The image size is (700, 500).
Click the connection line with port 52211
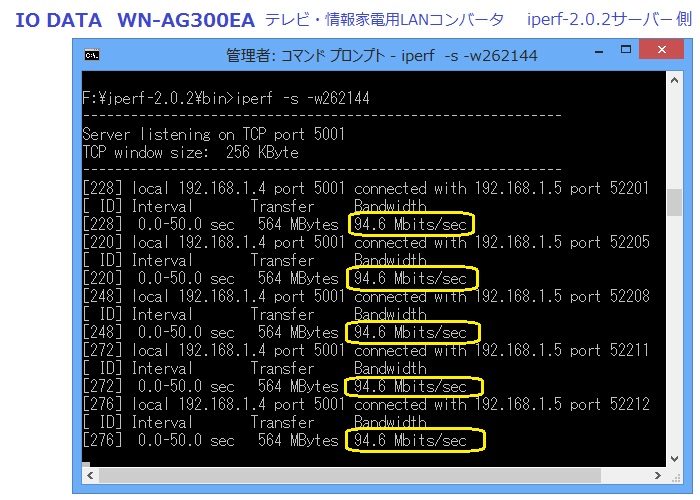coord(366,350)
